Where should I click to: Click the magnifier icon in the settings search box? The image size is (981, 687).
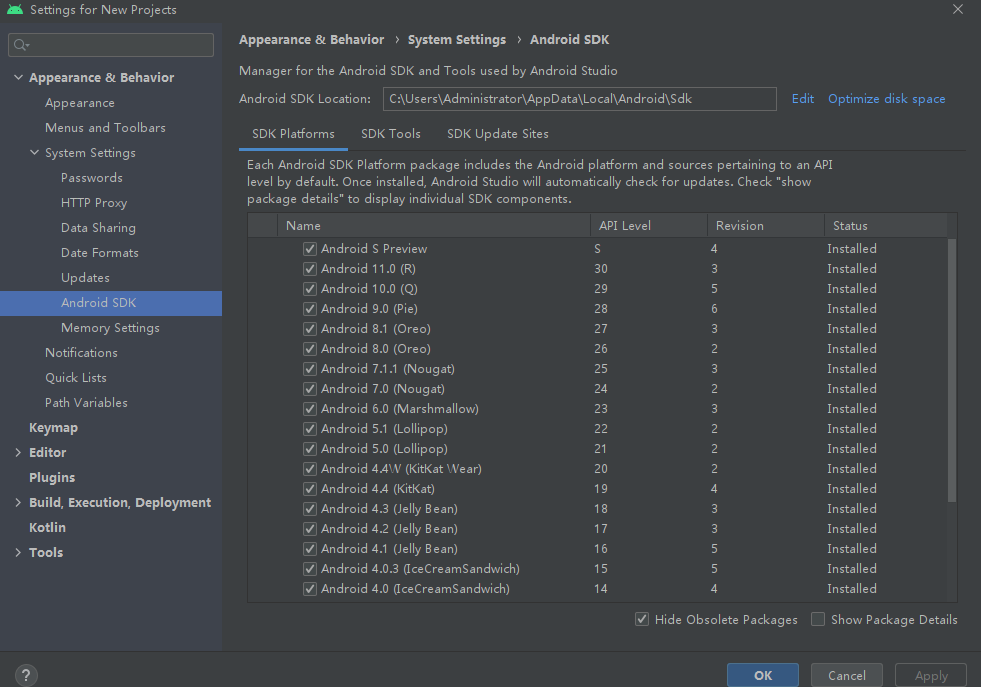click(x=20, y=44)
